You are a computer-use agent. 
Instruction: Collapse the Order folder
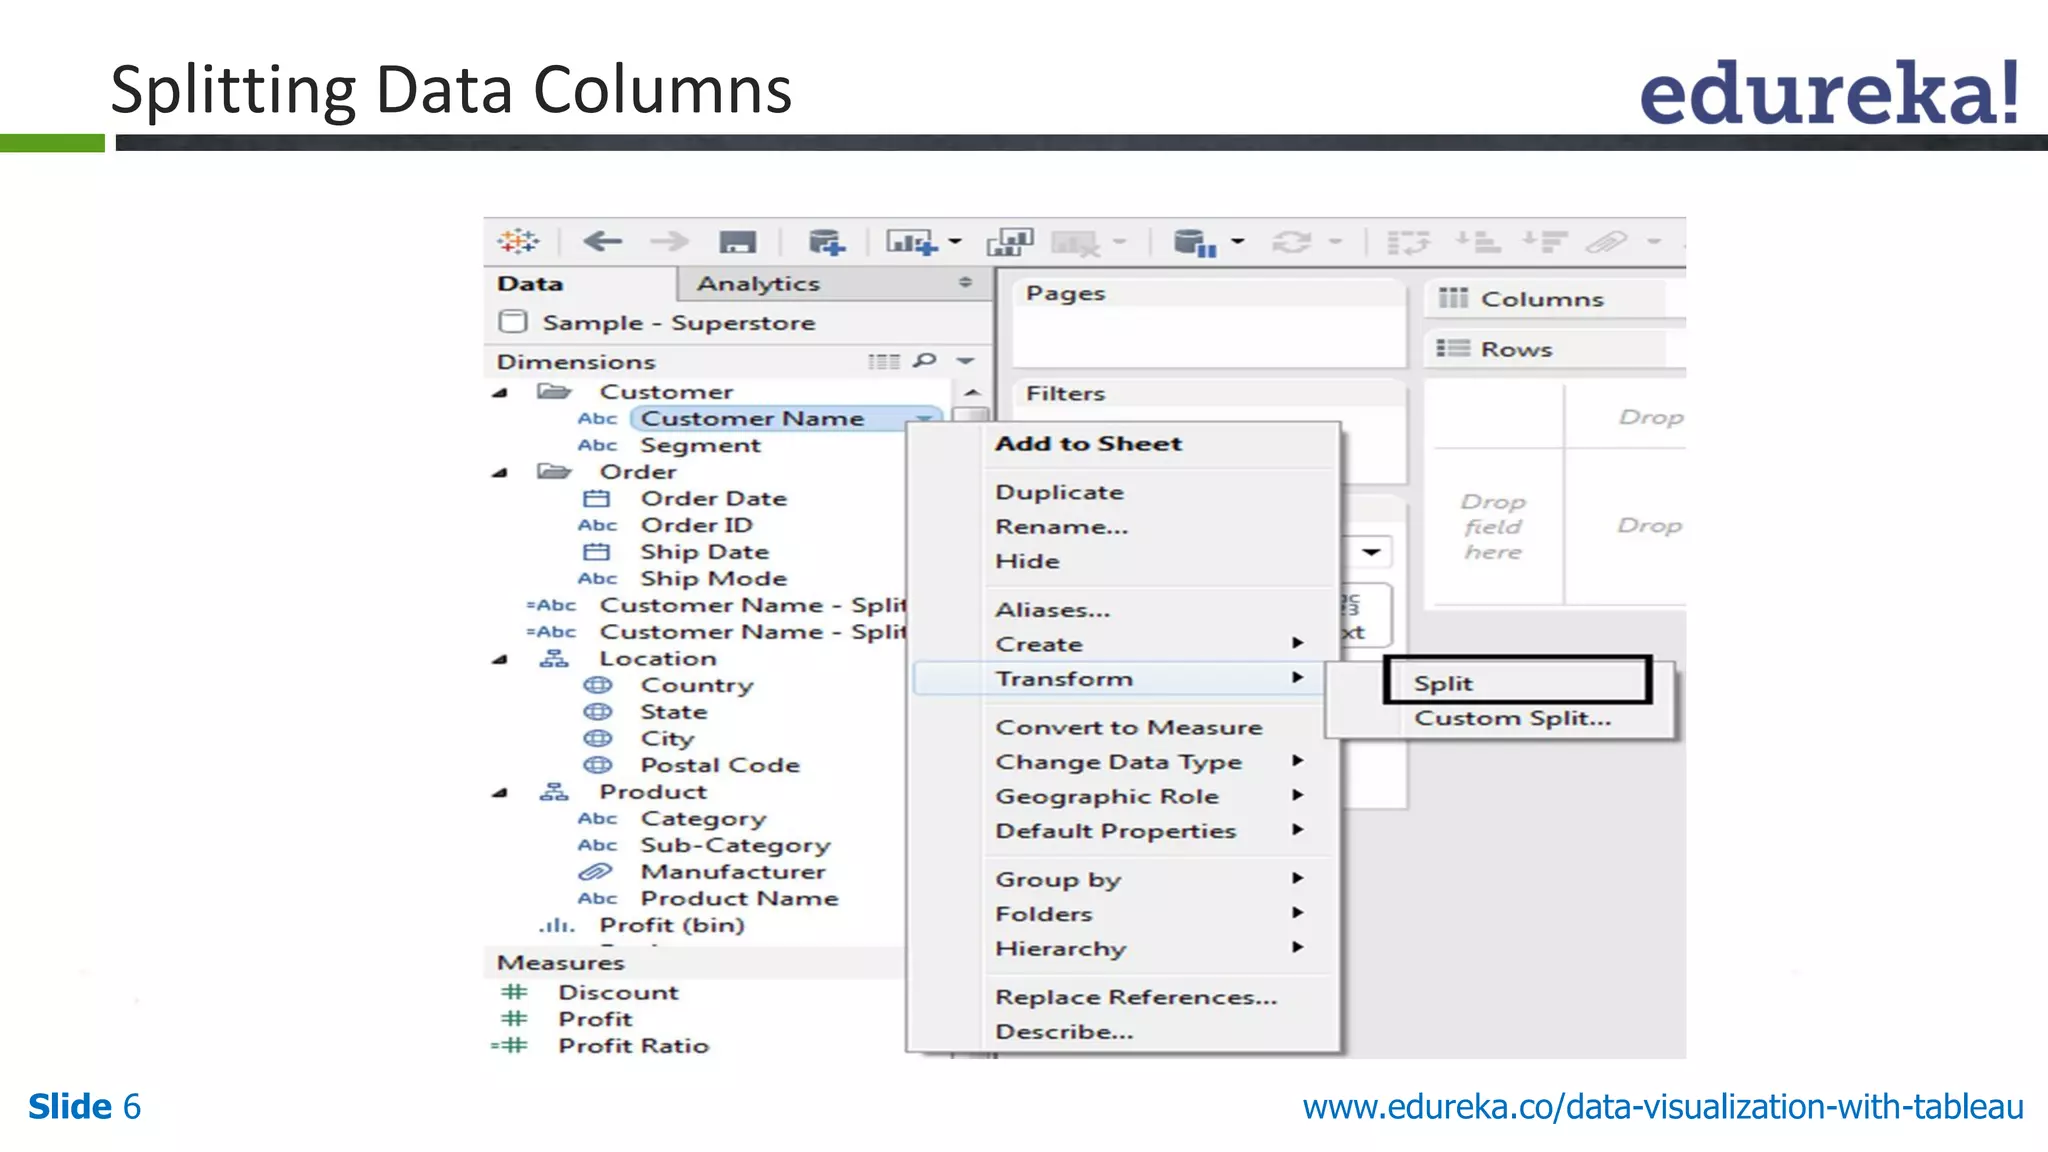(x=500, y=473)
